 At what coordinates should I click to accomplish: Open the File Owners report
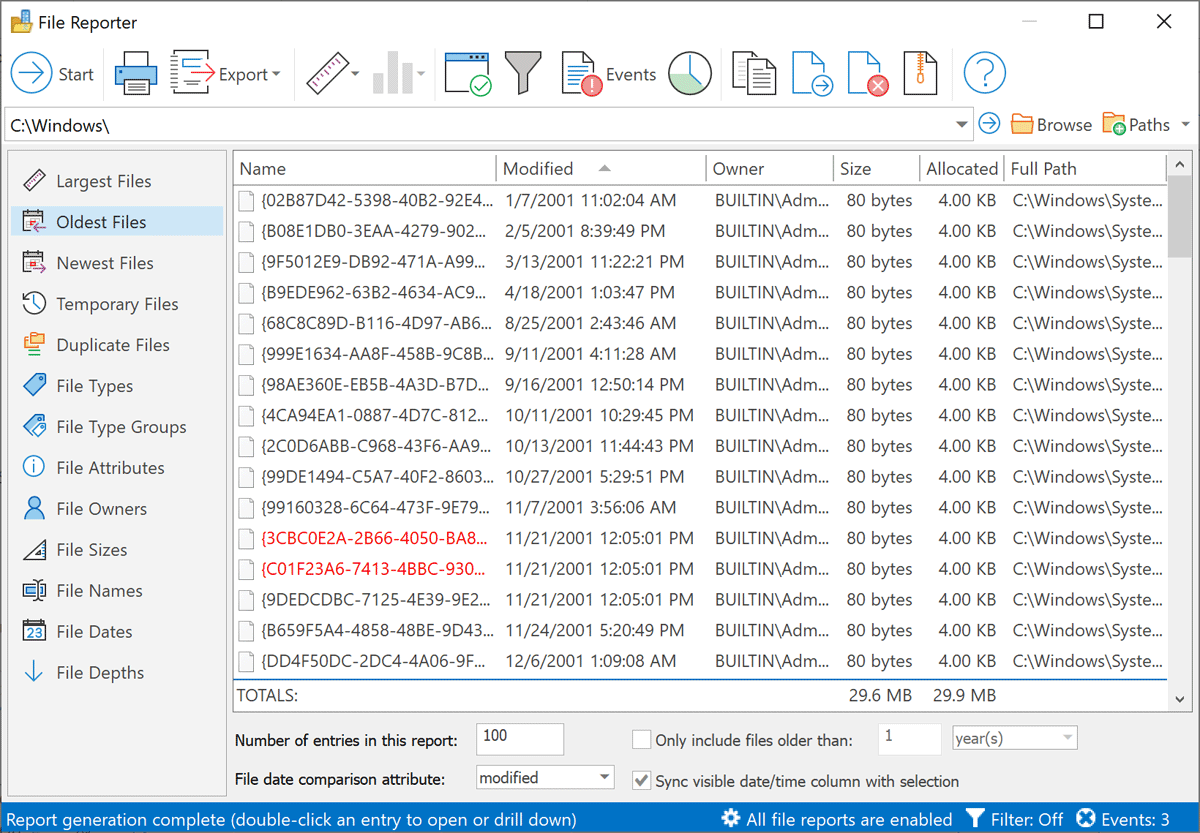[117, 509]
